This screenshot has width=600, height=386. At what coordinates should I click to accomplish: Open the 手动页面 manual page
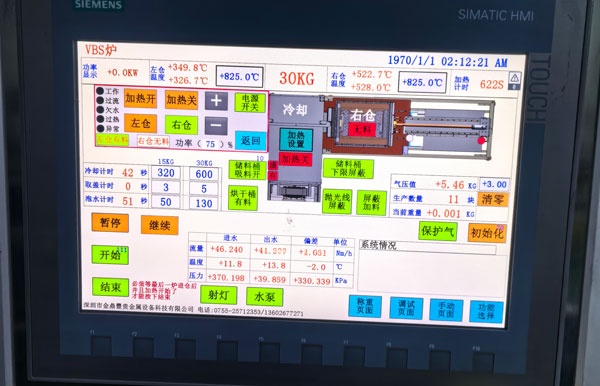point(446,310)
